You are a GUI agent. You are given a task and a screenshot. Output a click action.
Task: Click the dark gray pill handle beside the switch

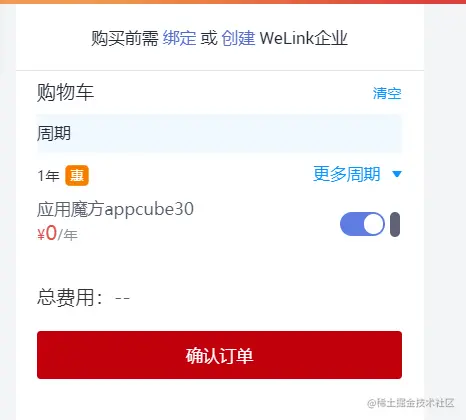(395, 224)
